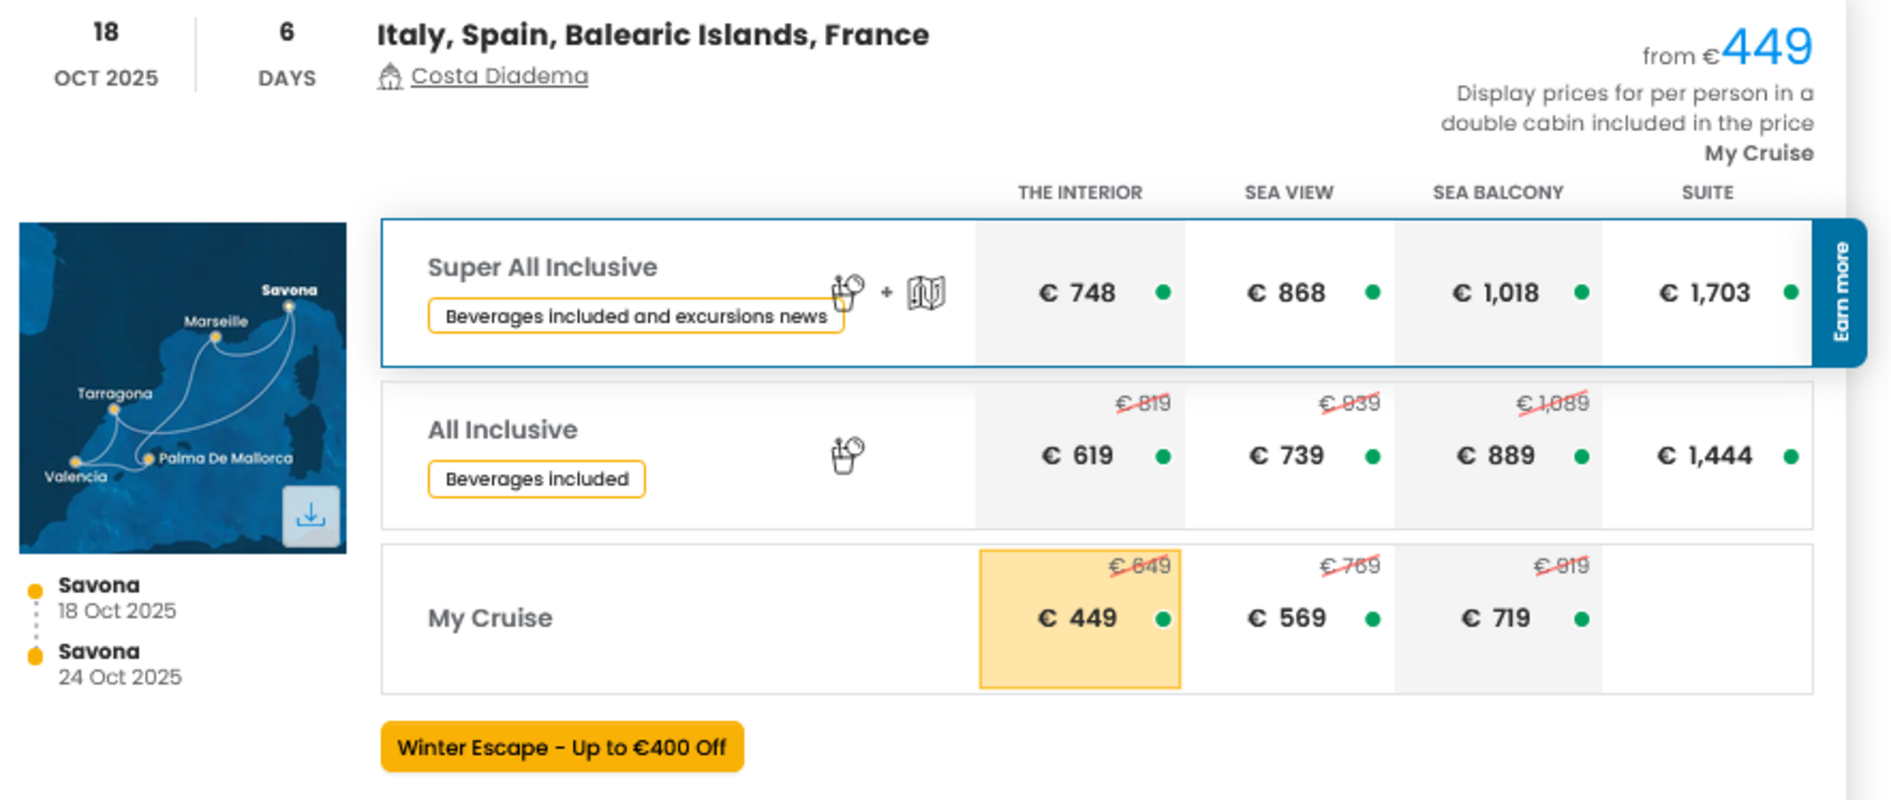Screen dimensions: 1891x800
Task: Choose All Inclusive sea balcony € 889
Action: [1498, 456]
